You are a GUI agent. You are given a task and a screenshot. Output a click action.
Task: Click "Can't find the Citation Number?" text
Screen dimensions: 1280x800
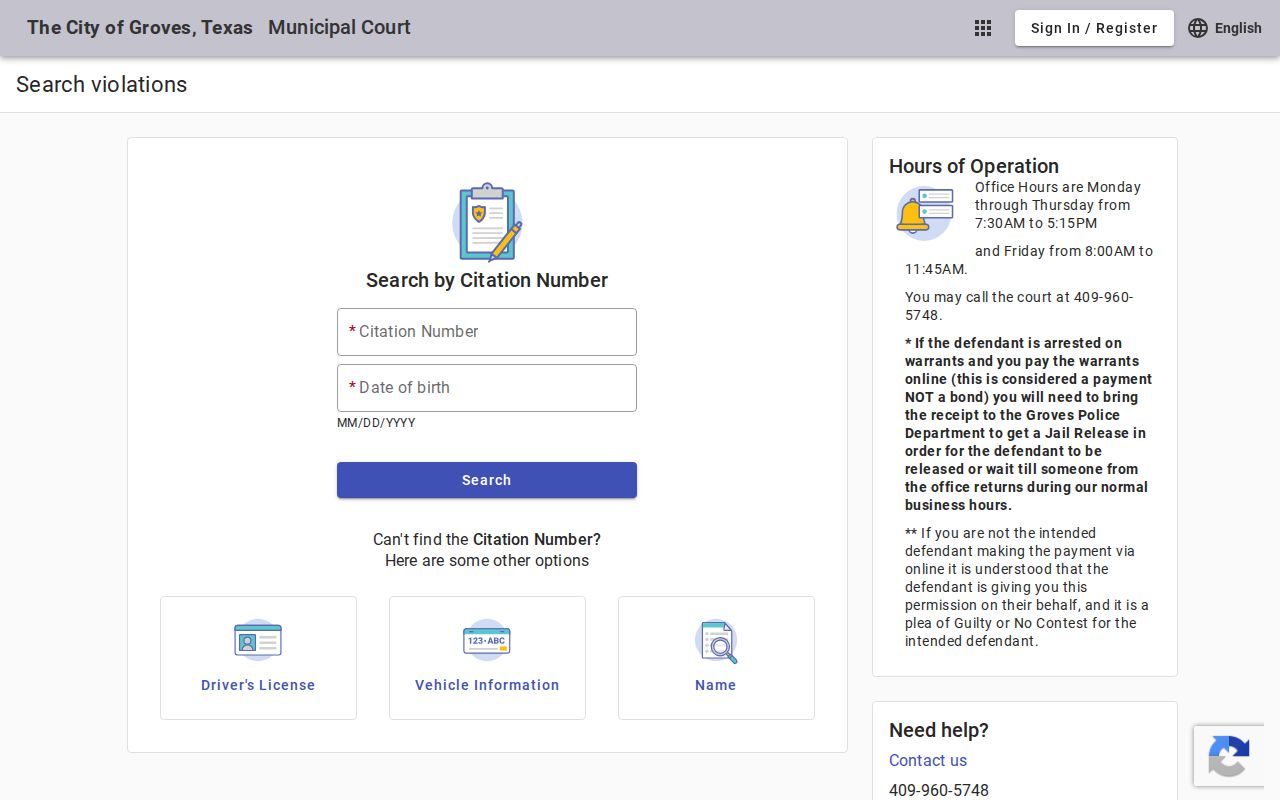pos(487,539)
